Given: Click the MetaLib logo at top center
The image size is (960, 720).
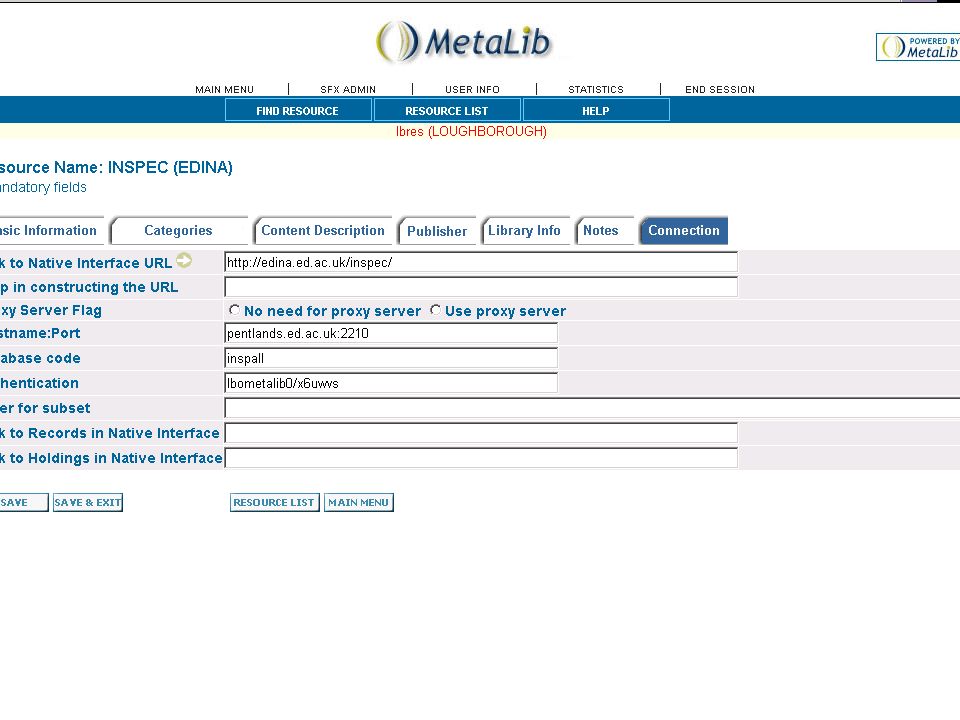Looking at the screenshot, I should pyautogui.click(x=464, y=42).
